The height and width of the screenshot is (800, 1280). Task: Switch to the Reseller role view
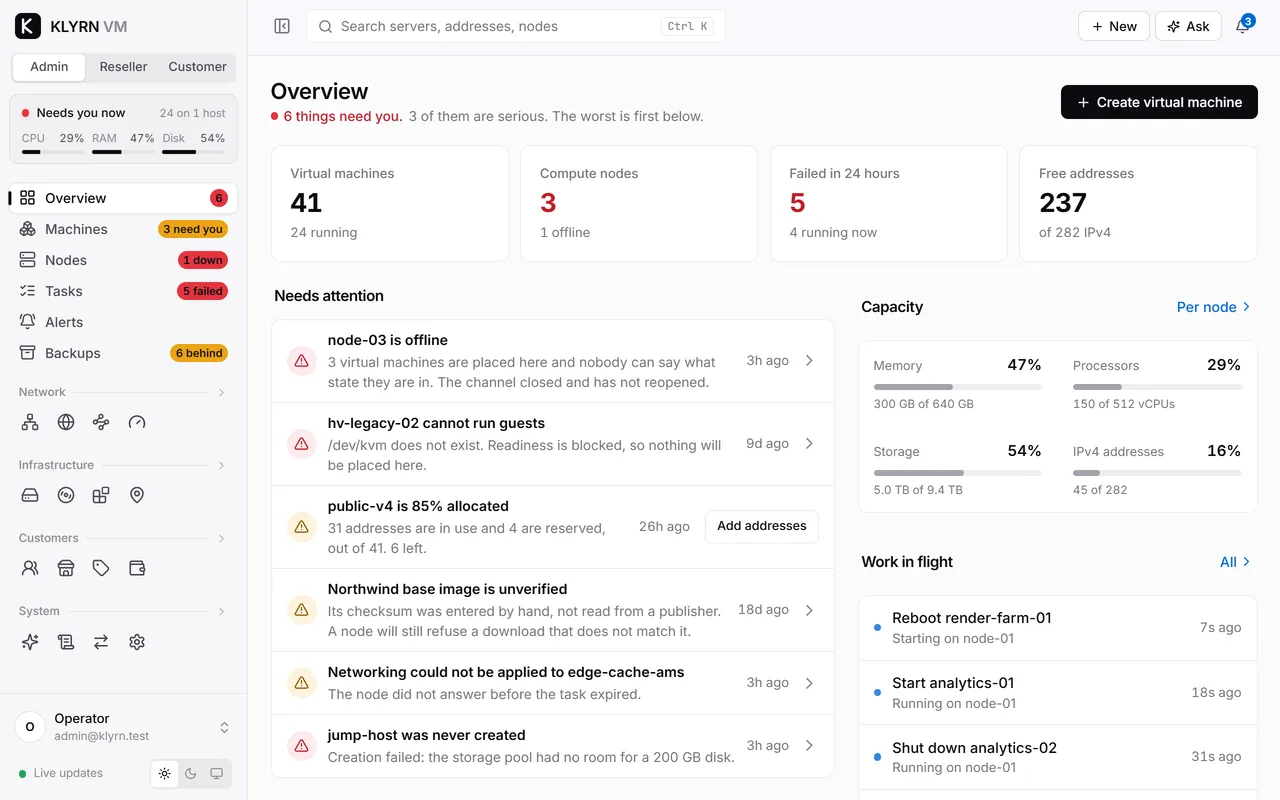point(123,67)
